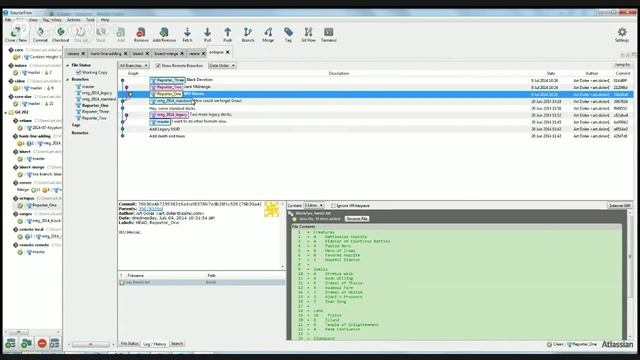This screenshot has height=360, width=640.
Task: Click the parent commit hash link
Action: (x=151, y=209)
